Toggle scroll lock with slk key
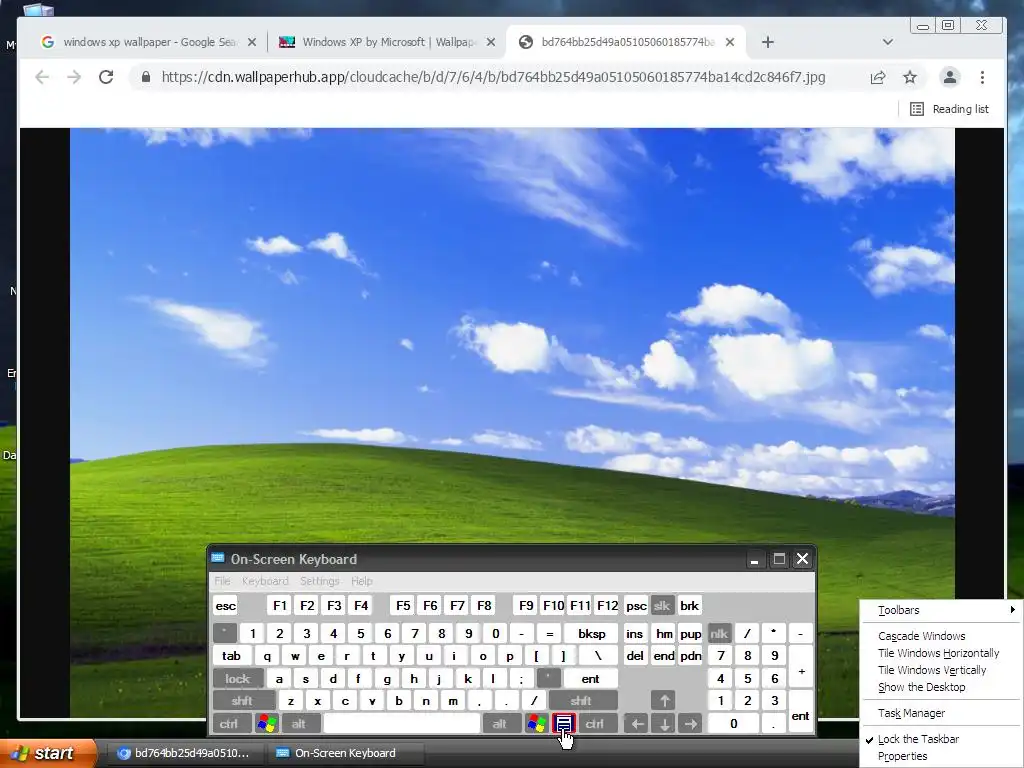 click(x=662, y=605)
